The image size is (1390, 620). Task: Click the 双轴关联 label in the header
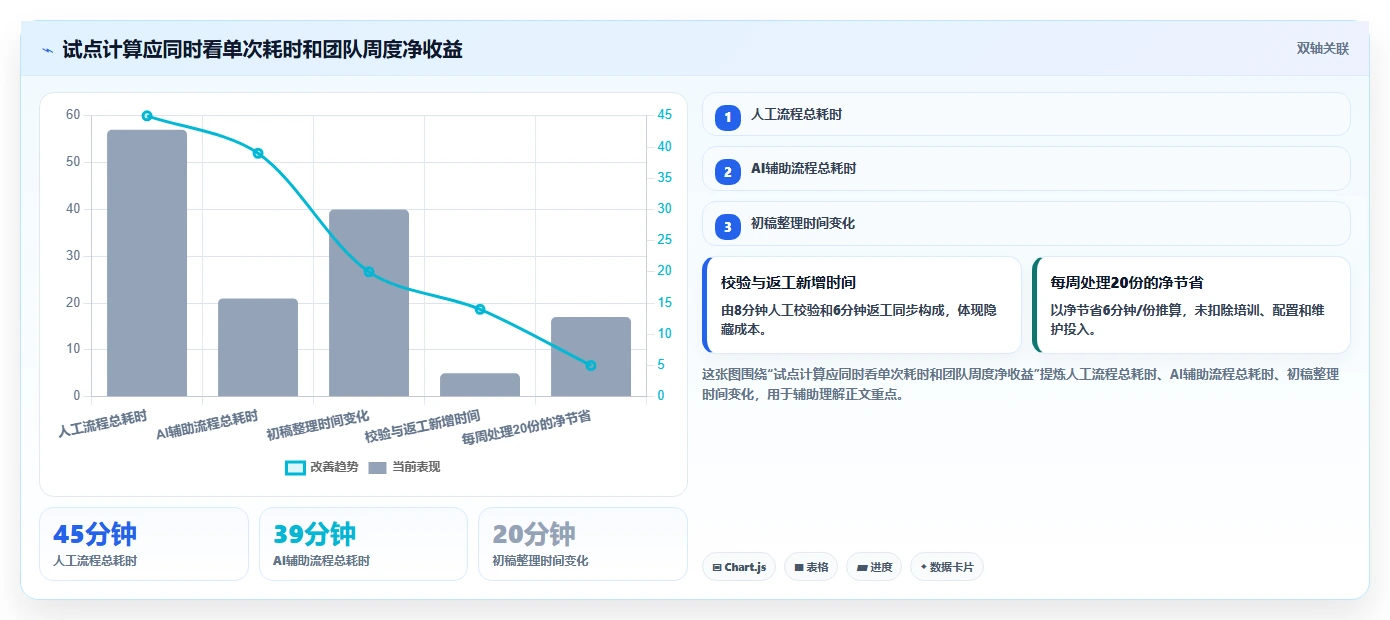click(x=1323, y=49)
